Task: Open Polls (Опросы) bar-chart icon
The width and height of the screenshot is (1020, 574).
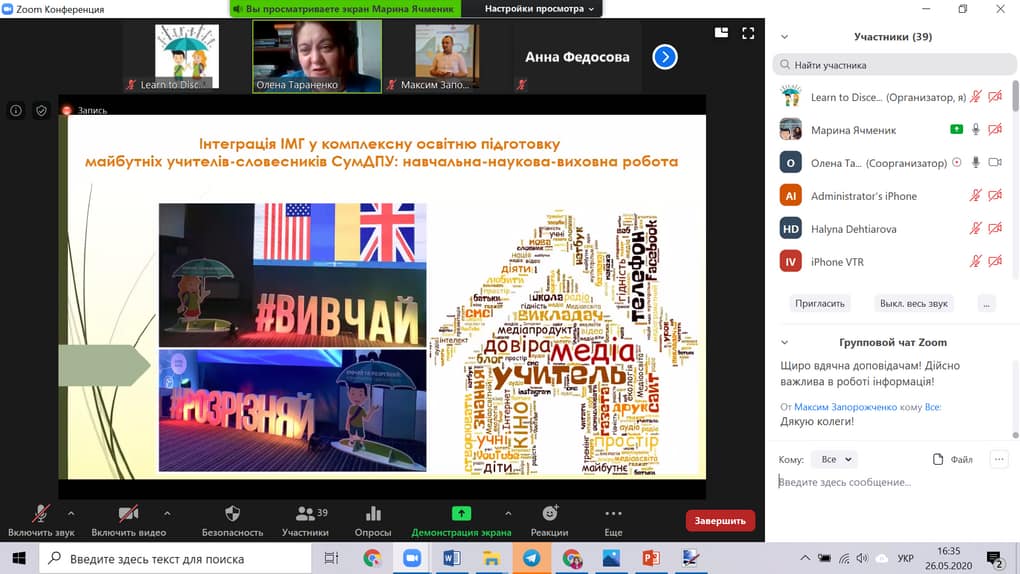Action: [x=373, y=513]
